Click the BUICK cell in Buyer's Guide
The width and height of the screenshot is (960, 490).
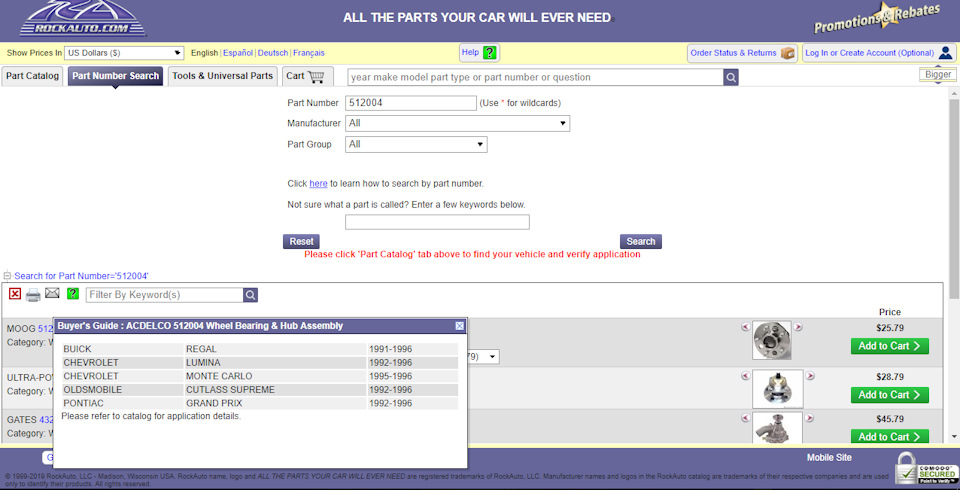click(123, 349)
